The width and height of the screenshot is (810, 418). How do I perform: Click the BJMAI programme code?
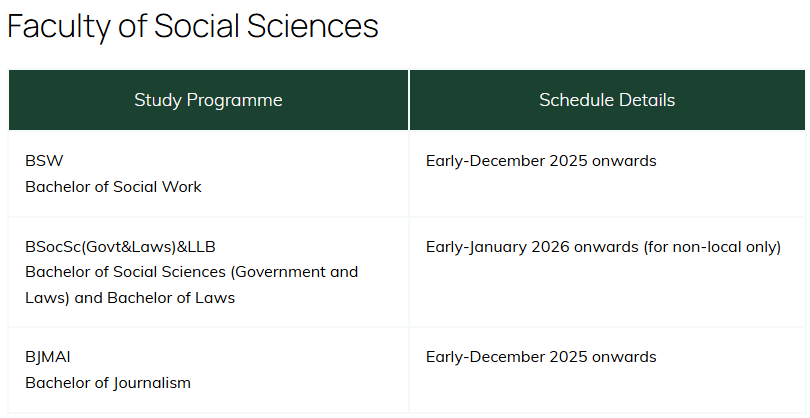click(48, 357)
